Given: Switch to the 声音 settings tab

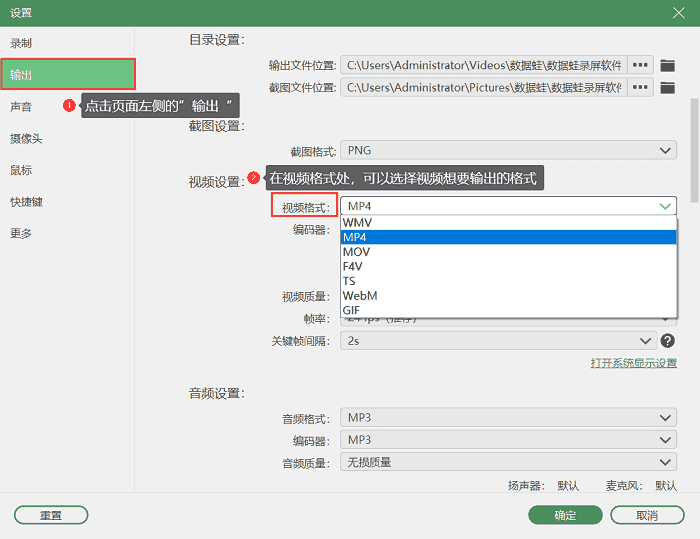Looking at the screenshot, I should [21, 107].
